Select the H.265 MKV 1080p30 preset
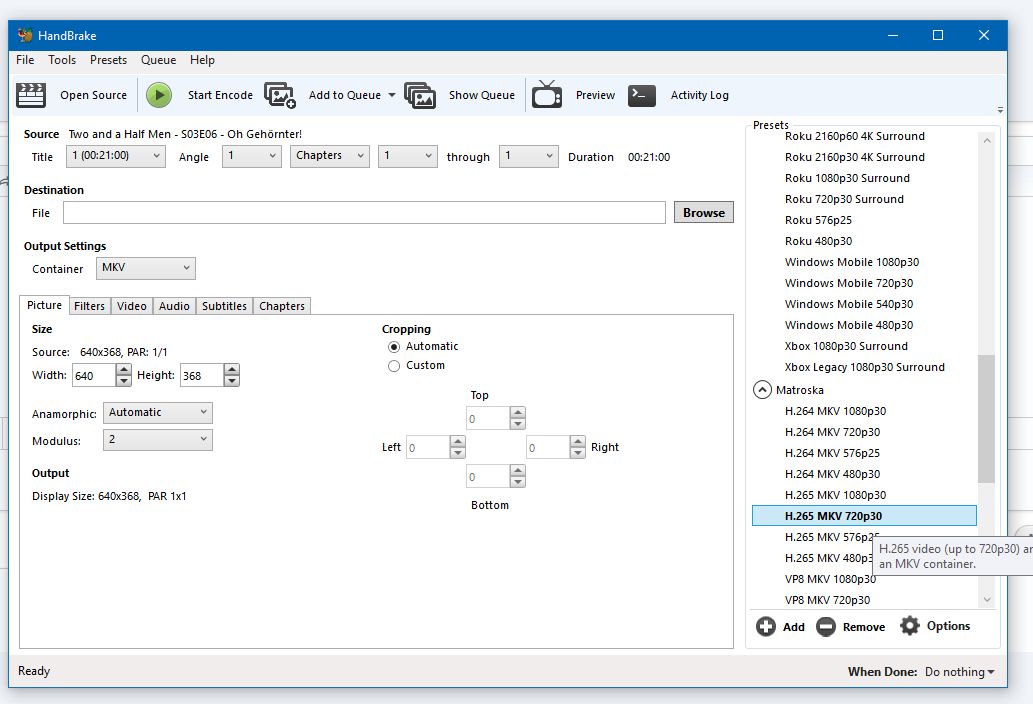This screenshot has width=1033, height=704. point(835,495)
